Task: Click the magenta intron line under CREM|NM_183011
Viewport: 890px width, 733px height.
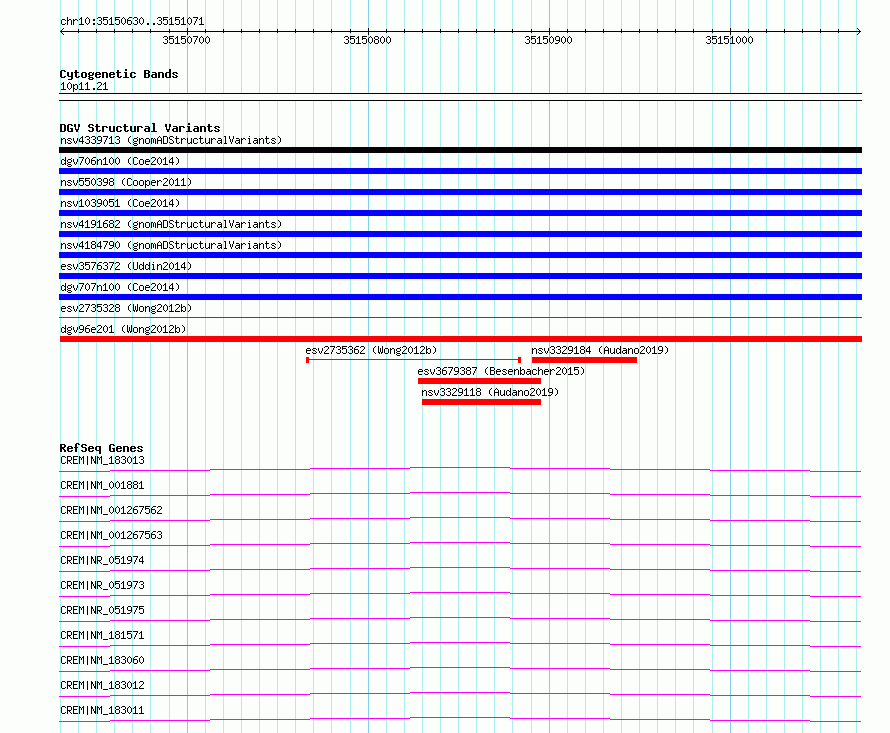Action: [x=460, y=718]
